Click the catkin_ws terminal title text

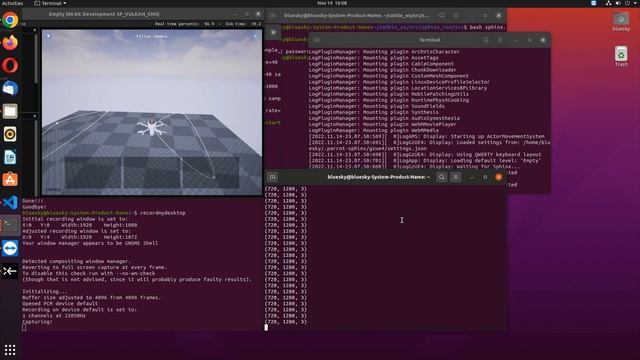[x=356, y=16]
